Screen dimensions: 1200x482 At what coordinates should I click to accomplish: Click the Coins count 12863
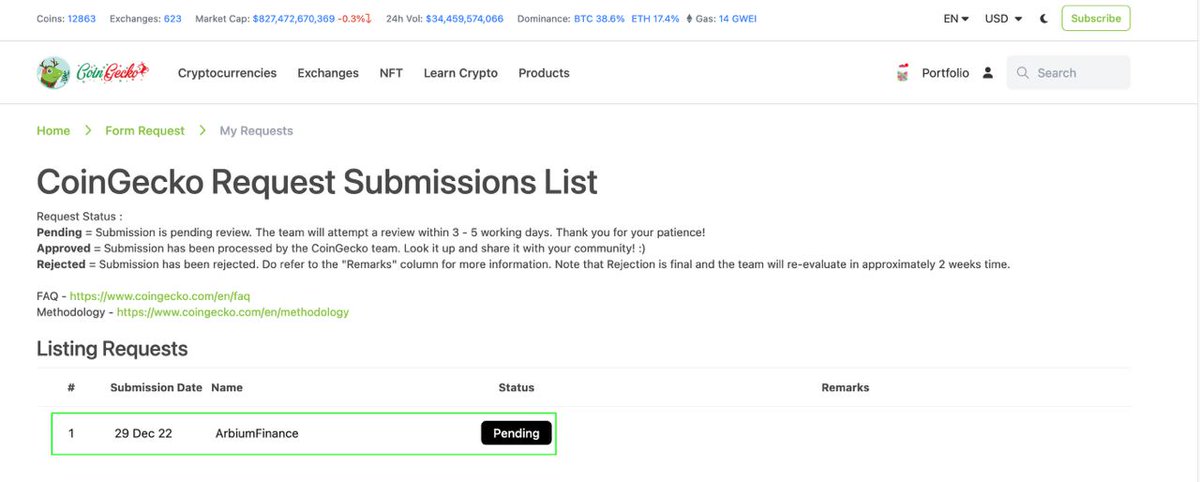click(83, 19)
